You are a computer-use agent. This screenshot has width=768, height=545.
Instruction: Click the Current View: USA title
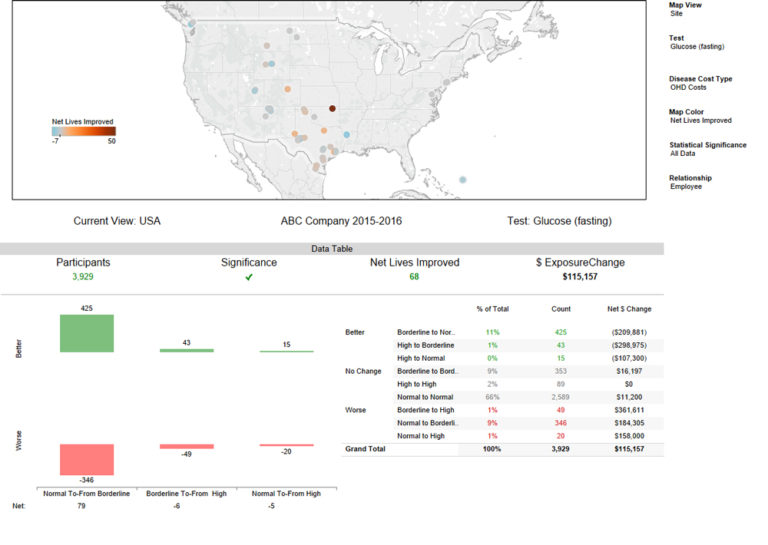(x=117, y=221)
